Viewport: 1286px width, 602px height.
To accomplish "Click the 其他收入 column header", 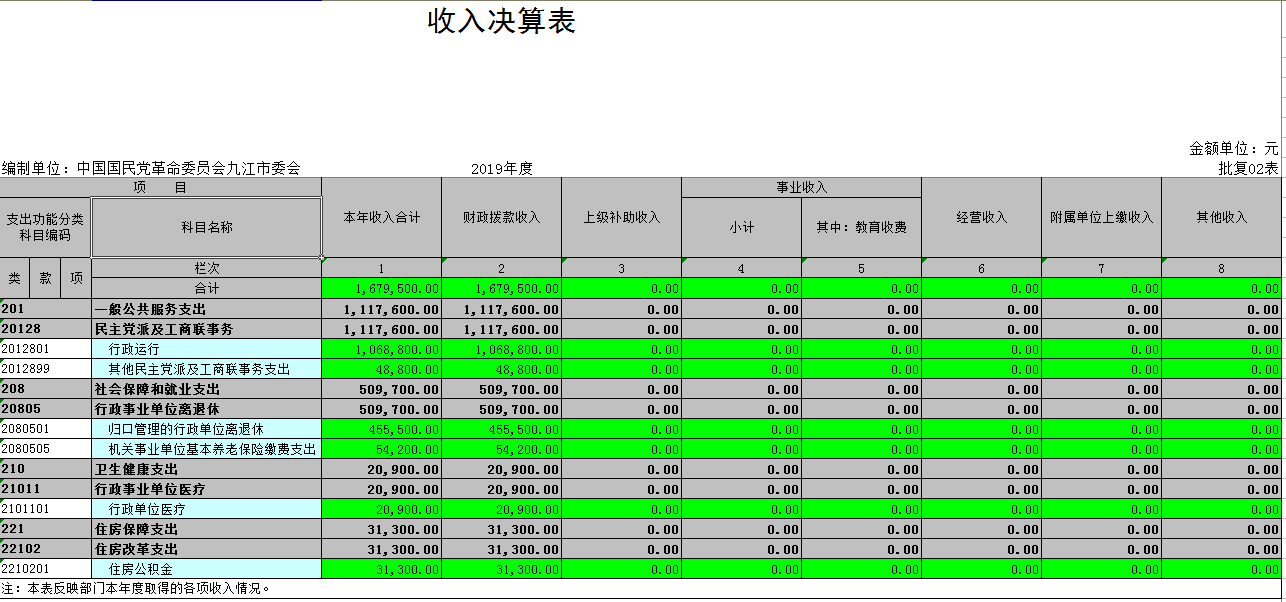I will [x=1221, y=218].
